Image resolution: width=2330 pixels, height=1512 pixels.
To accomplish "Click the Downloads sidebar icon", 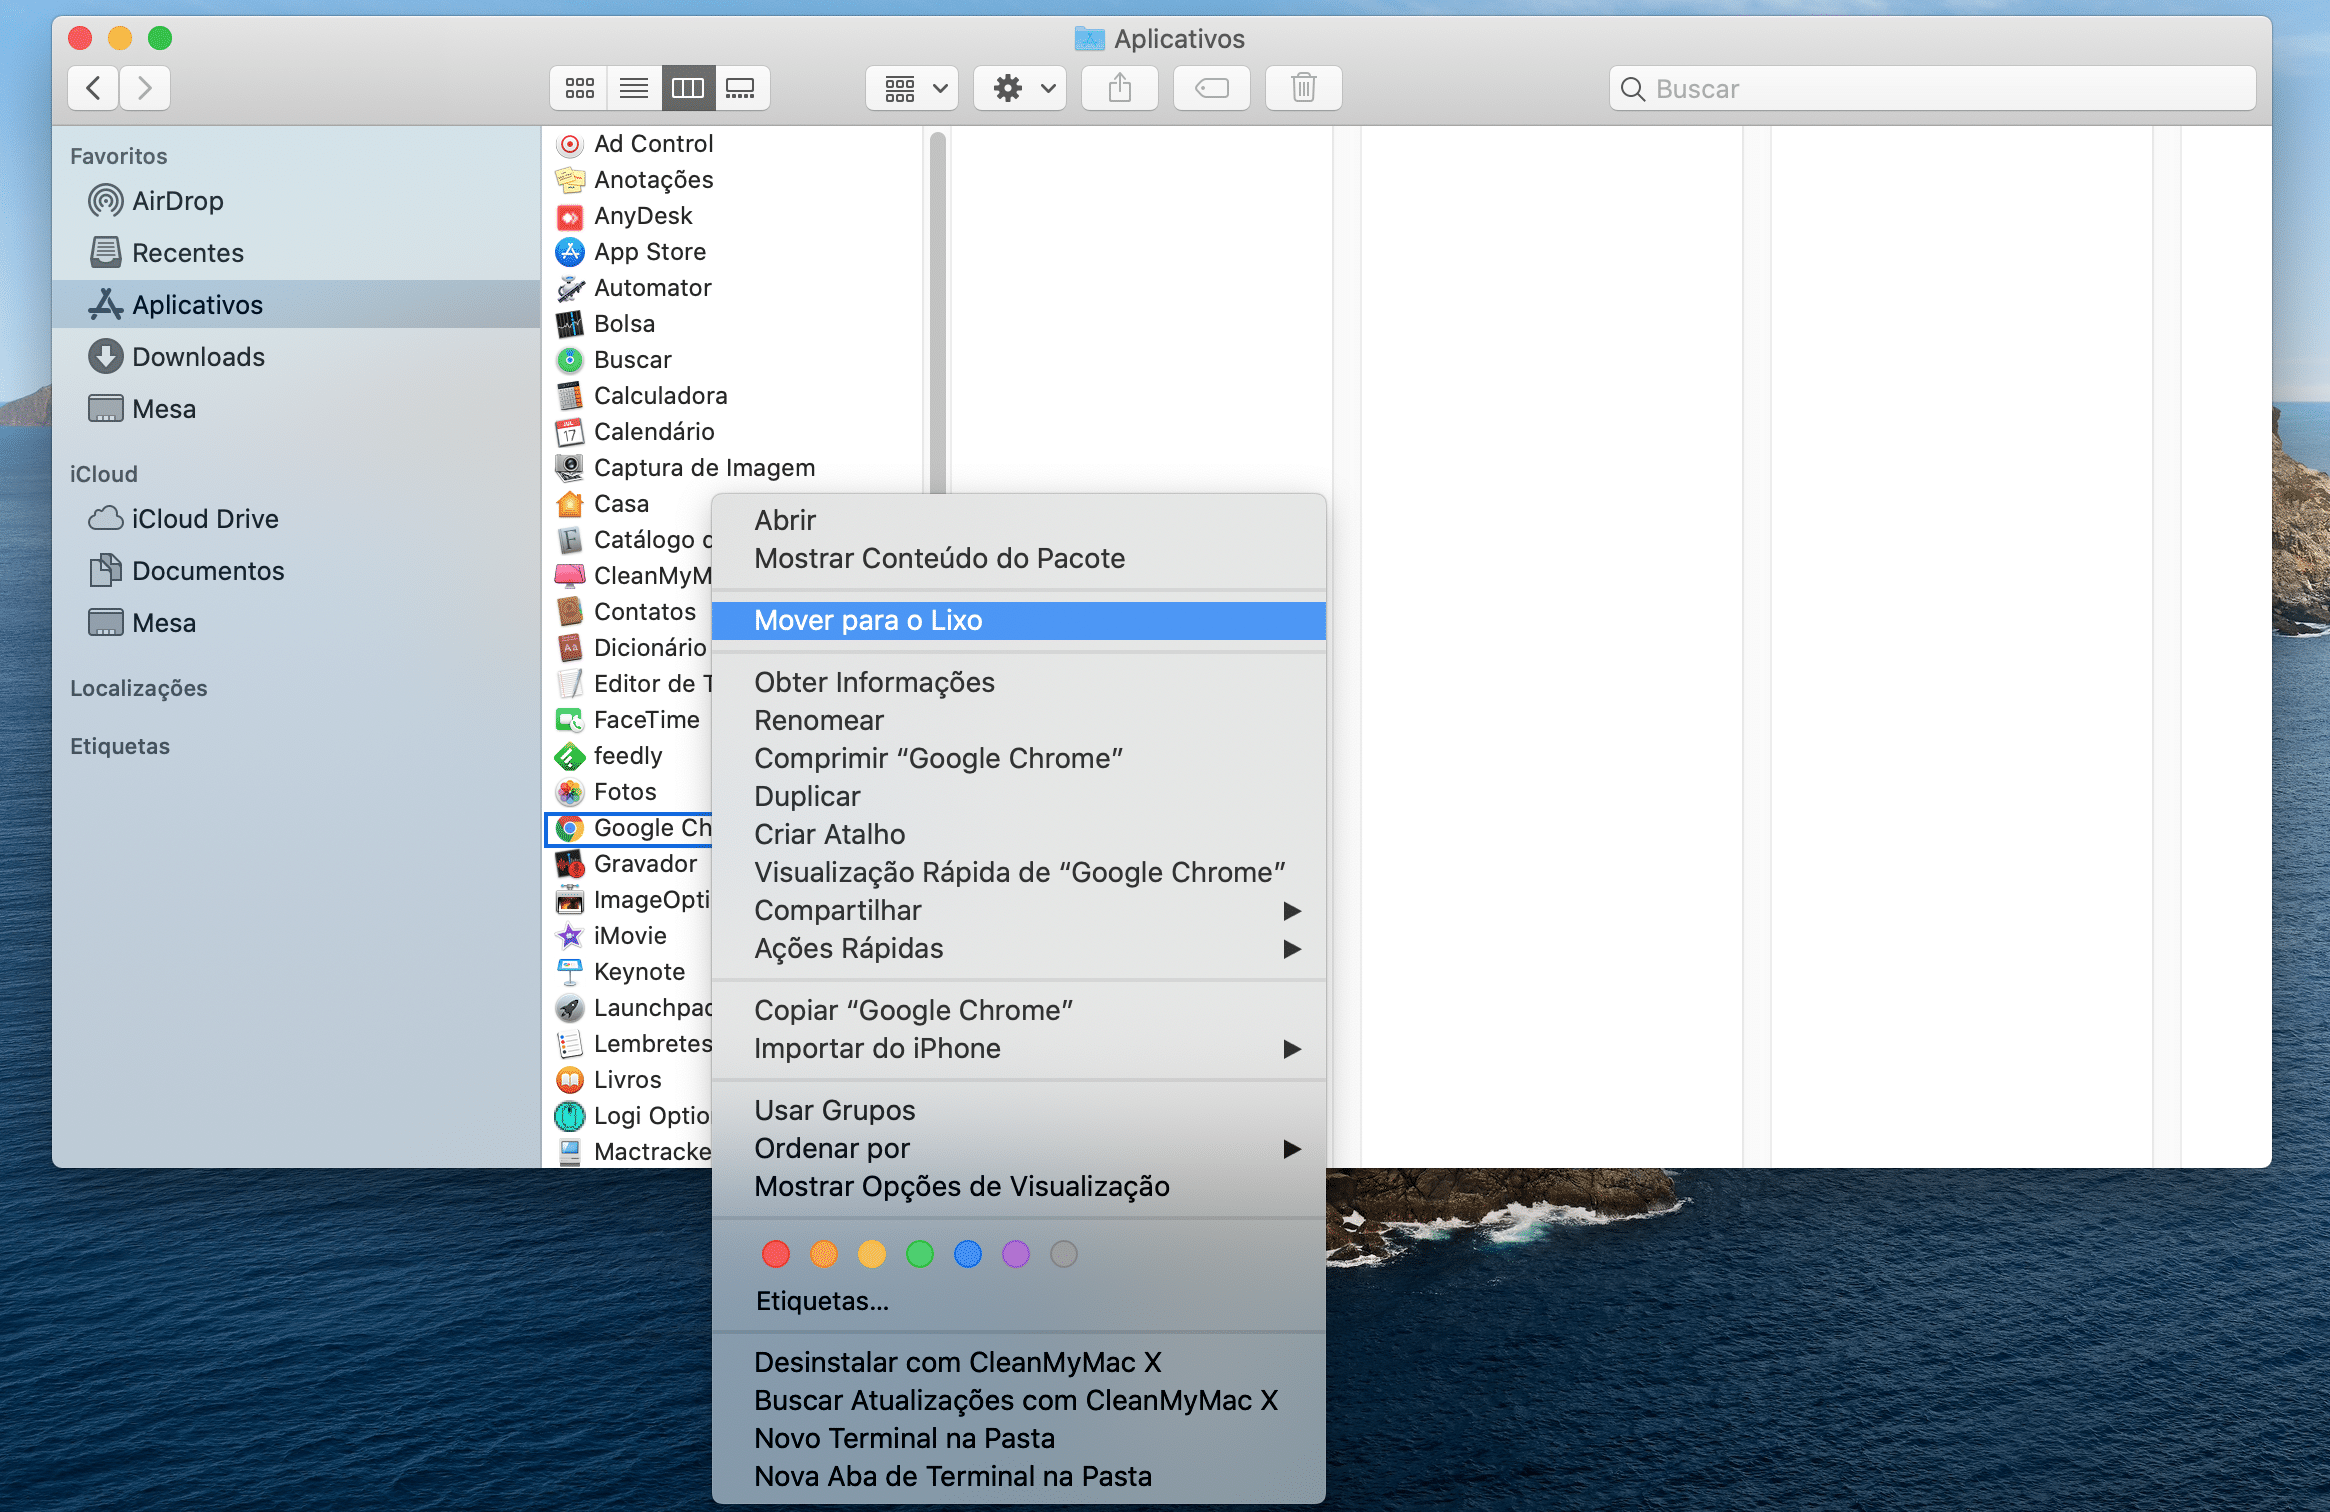I will 104,357.
